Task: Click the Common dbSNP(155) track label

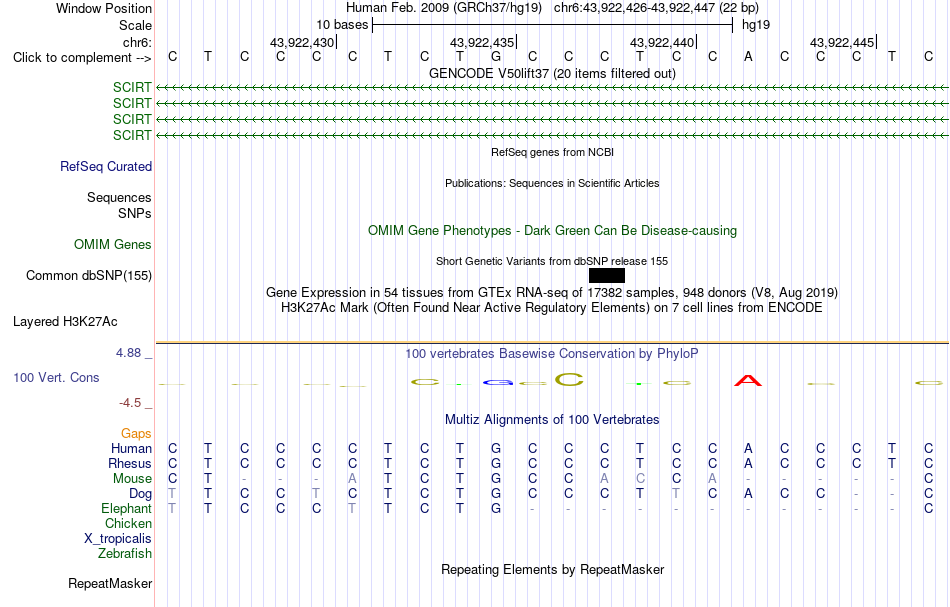Action: point(89,276)
